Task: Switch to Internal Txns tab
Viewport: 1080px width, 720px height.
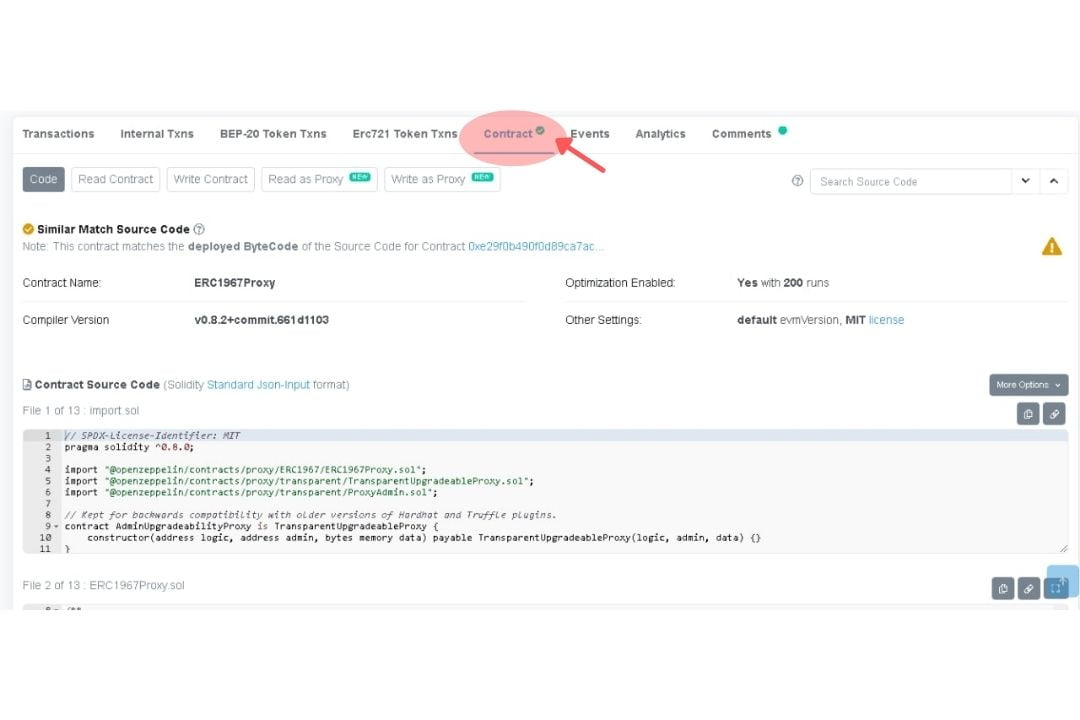Action: [x=157, y=134]
